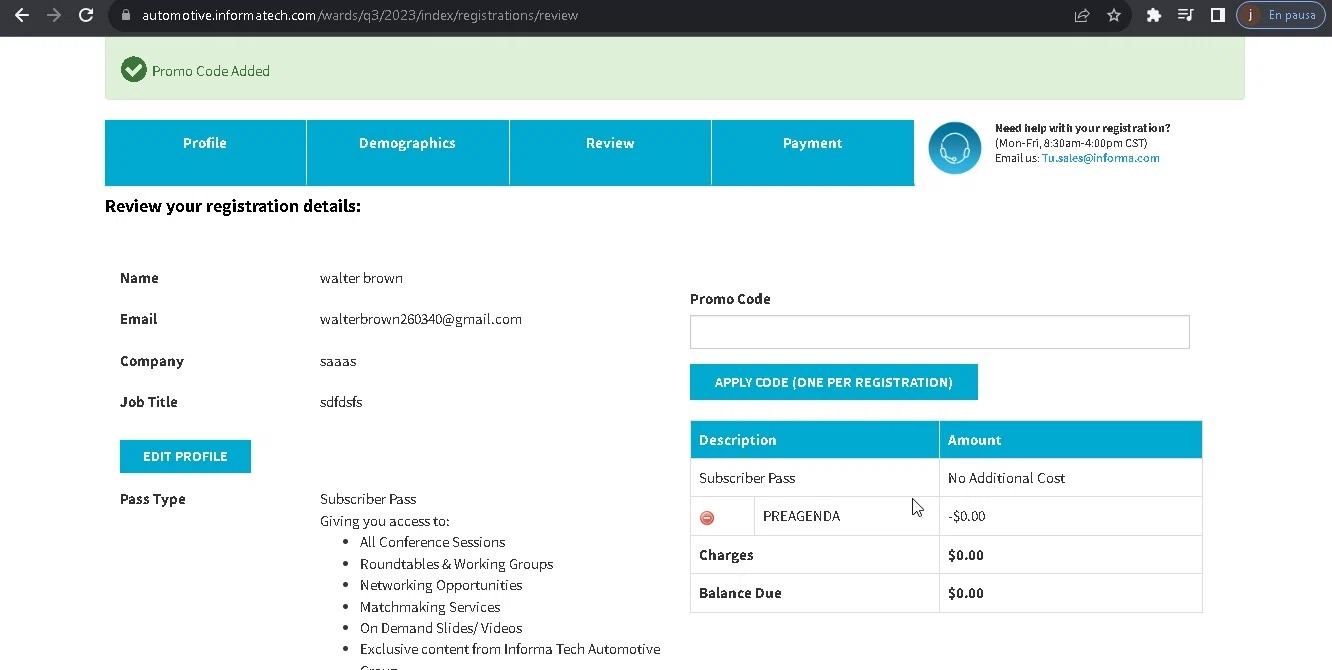Switch to the Demographics step tab
The width and height of the screenshot is (1332, 670).
[407, 152]
